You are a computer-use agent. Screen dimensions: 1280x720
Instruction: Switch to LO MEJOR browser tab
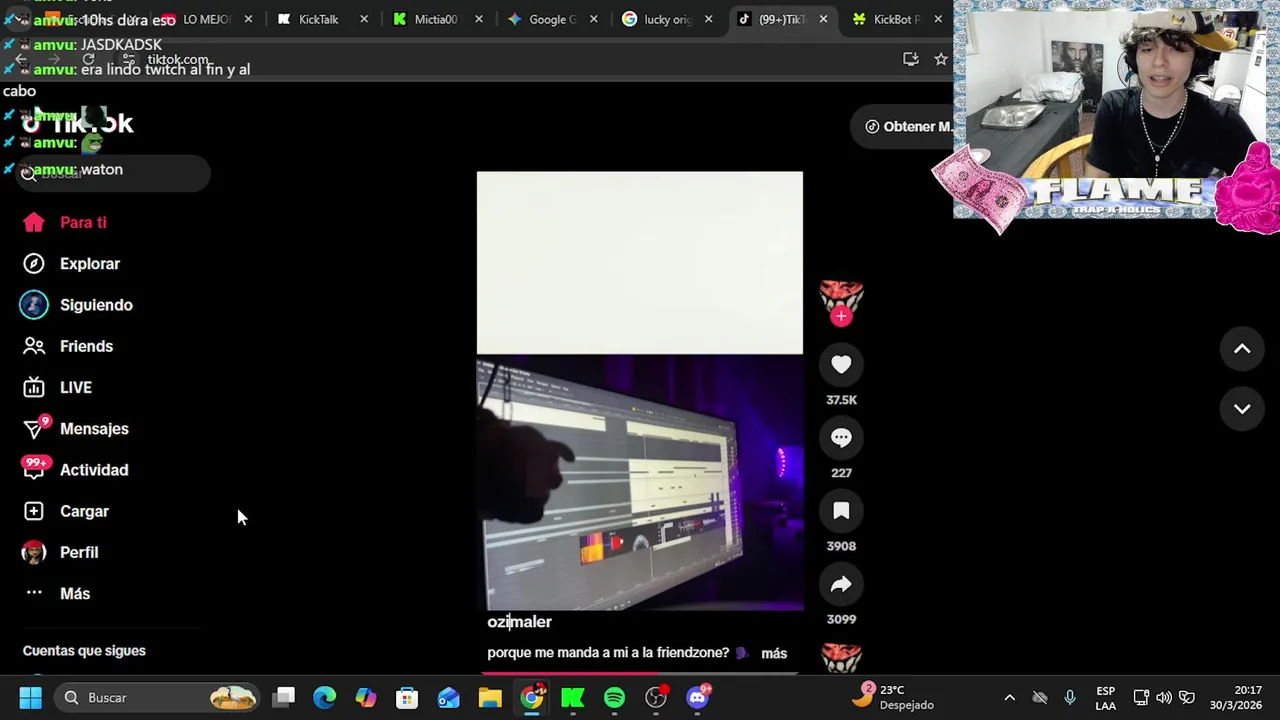coord(205,19)
